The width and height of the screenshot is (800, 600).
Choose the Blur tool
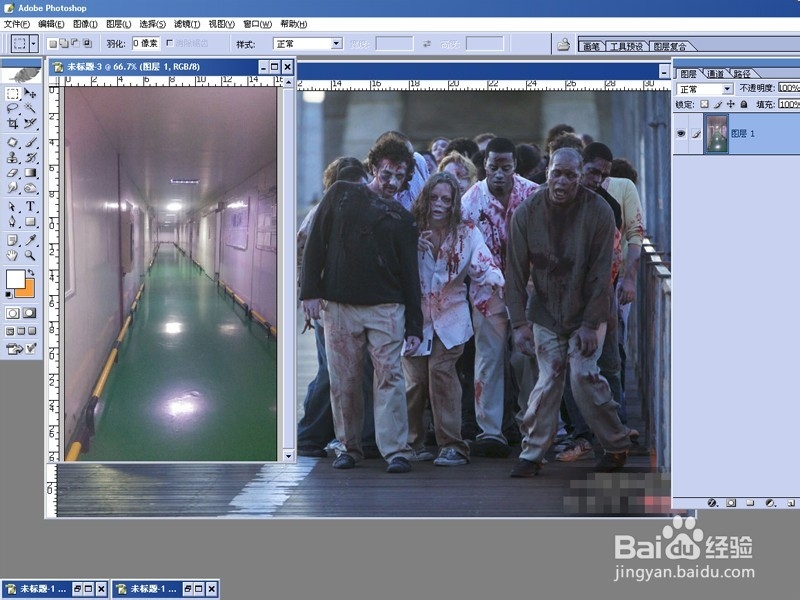click(x=12, y=188)
